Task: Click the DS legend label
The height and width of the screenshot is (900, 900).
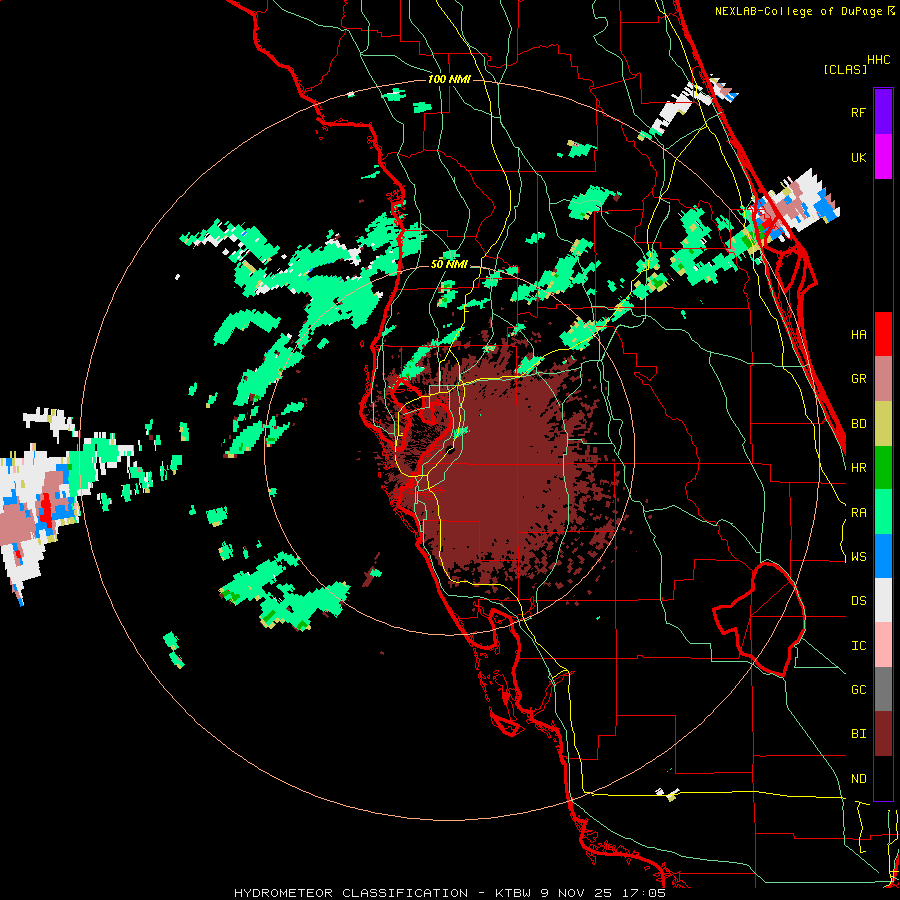Action: pos(858,601)
